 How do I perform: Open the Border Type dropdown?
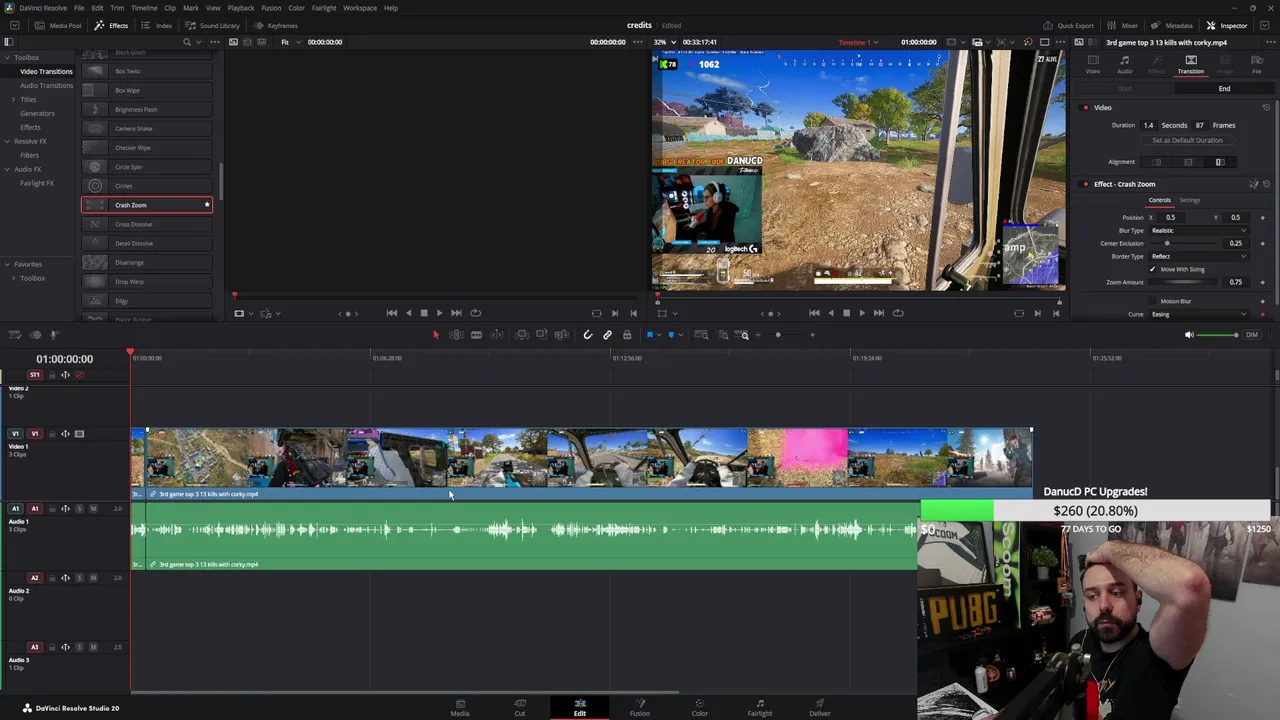point(1198,256)
